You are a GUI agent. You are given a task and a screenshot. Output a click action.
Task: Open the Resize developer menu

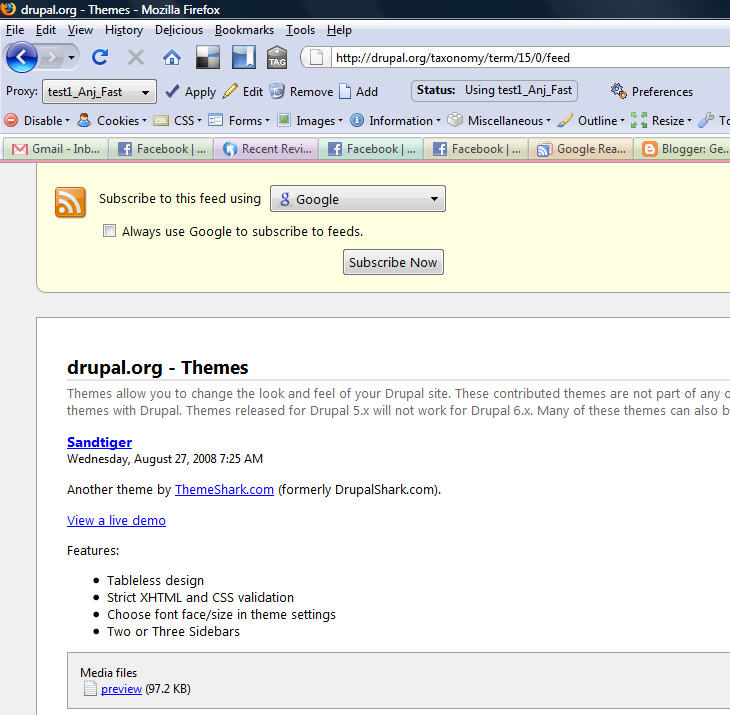point(661,121)
